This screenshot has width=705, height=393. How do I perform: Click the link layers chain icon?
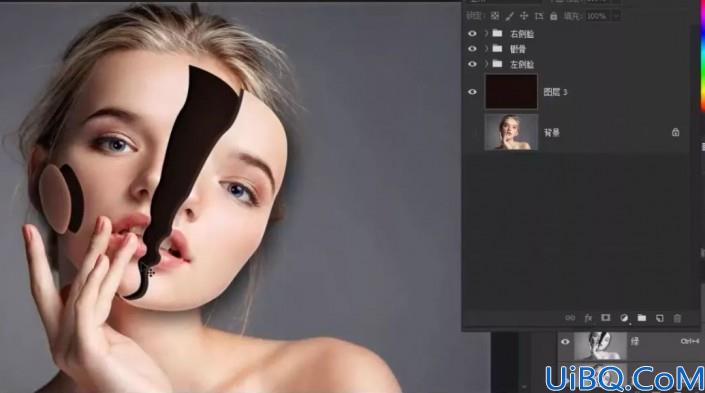570,318
